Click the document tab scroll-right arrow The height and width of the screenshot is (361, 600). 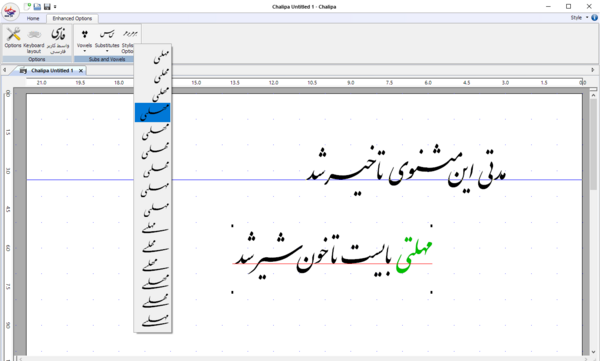tap(593, 70)
